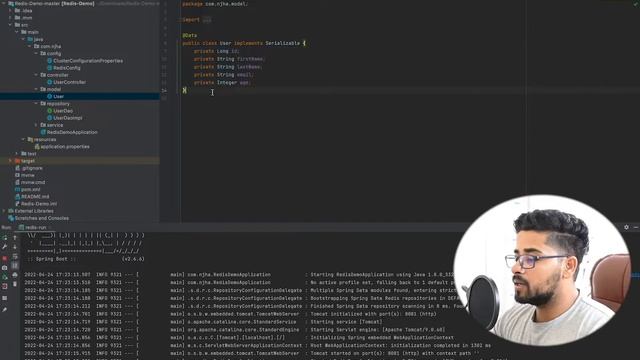Click the 'private String firstName' line
Screen dimensions: 640x360
pos(229,59)
